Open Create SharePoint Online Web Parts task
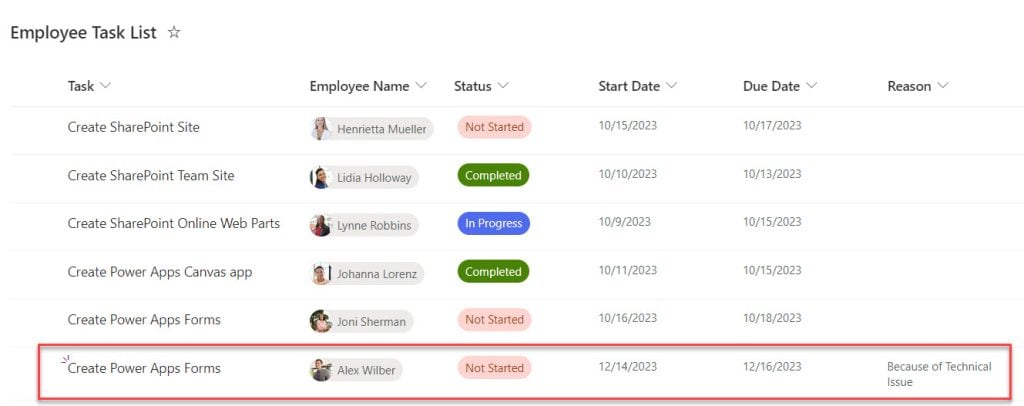Image resolution: width=1024 pixels, height=406 pixels. [174, 223]
